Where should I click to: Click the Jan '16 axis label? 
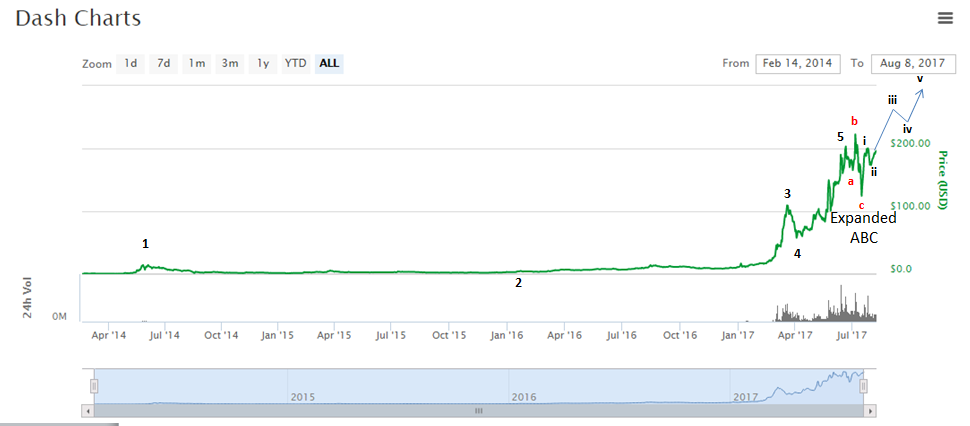[x=507, y=335]
